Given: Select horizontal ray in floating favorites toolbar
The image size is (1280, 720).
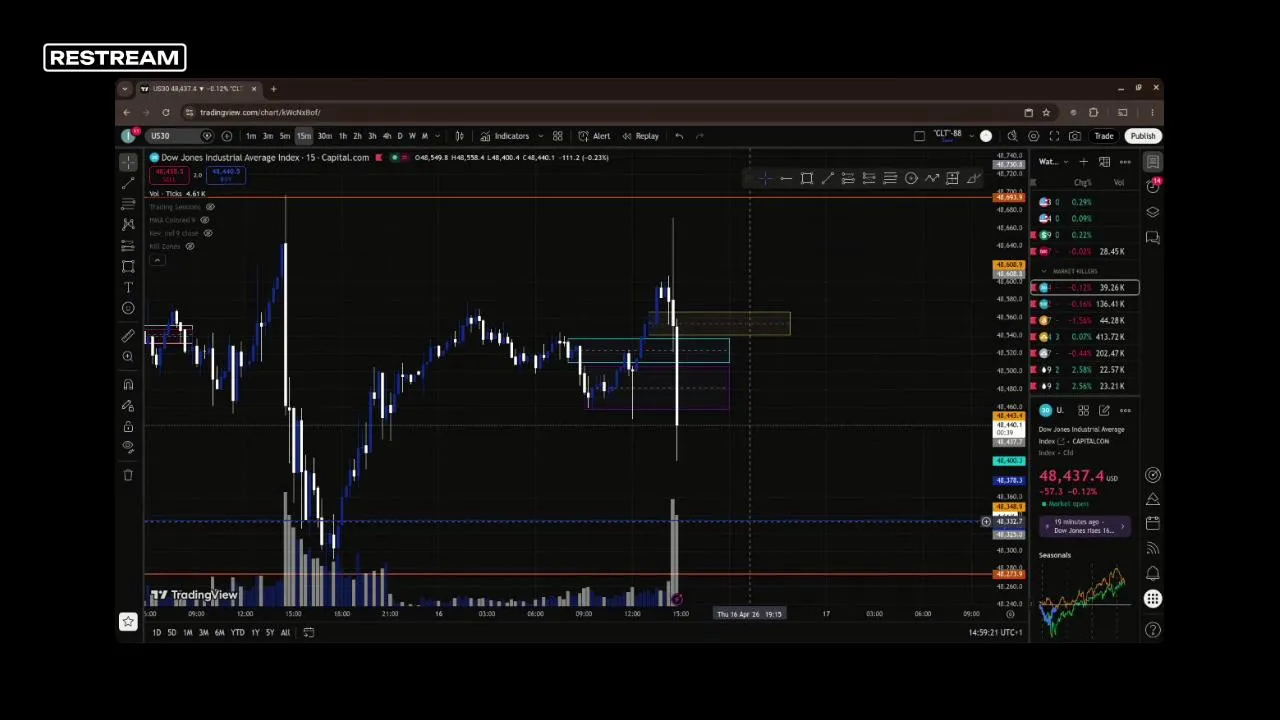Looking at the screenshot, I should click(x=786, y=178).
